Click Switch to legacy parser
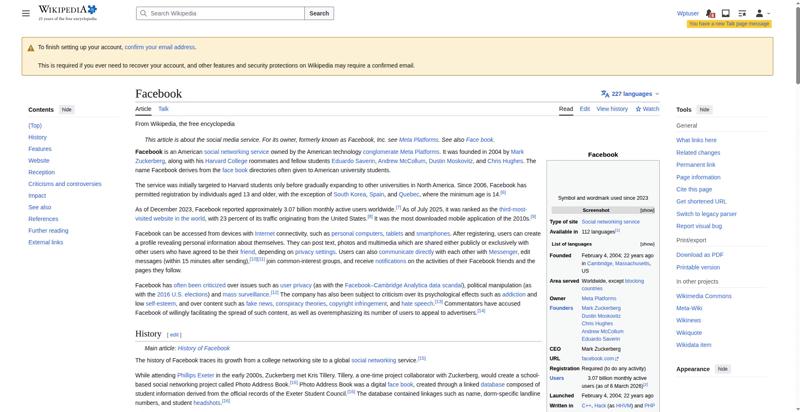 tap(706, 214)
